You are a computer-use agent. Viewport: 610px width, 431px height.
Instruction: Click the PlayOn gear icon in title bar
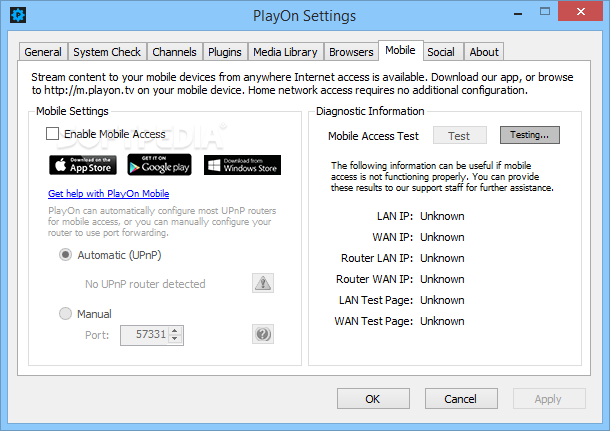coord(18,15)
